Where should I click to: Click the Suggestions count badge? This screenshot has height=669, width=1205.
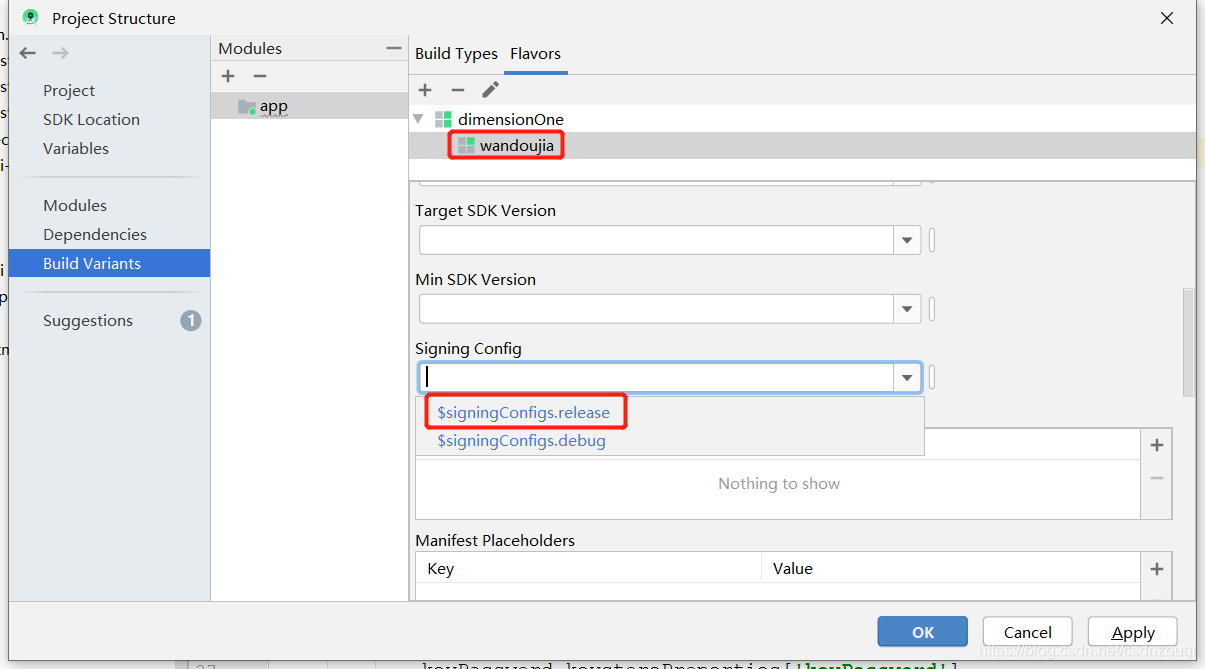pyautogui.click(x=190, y=321)
